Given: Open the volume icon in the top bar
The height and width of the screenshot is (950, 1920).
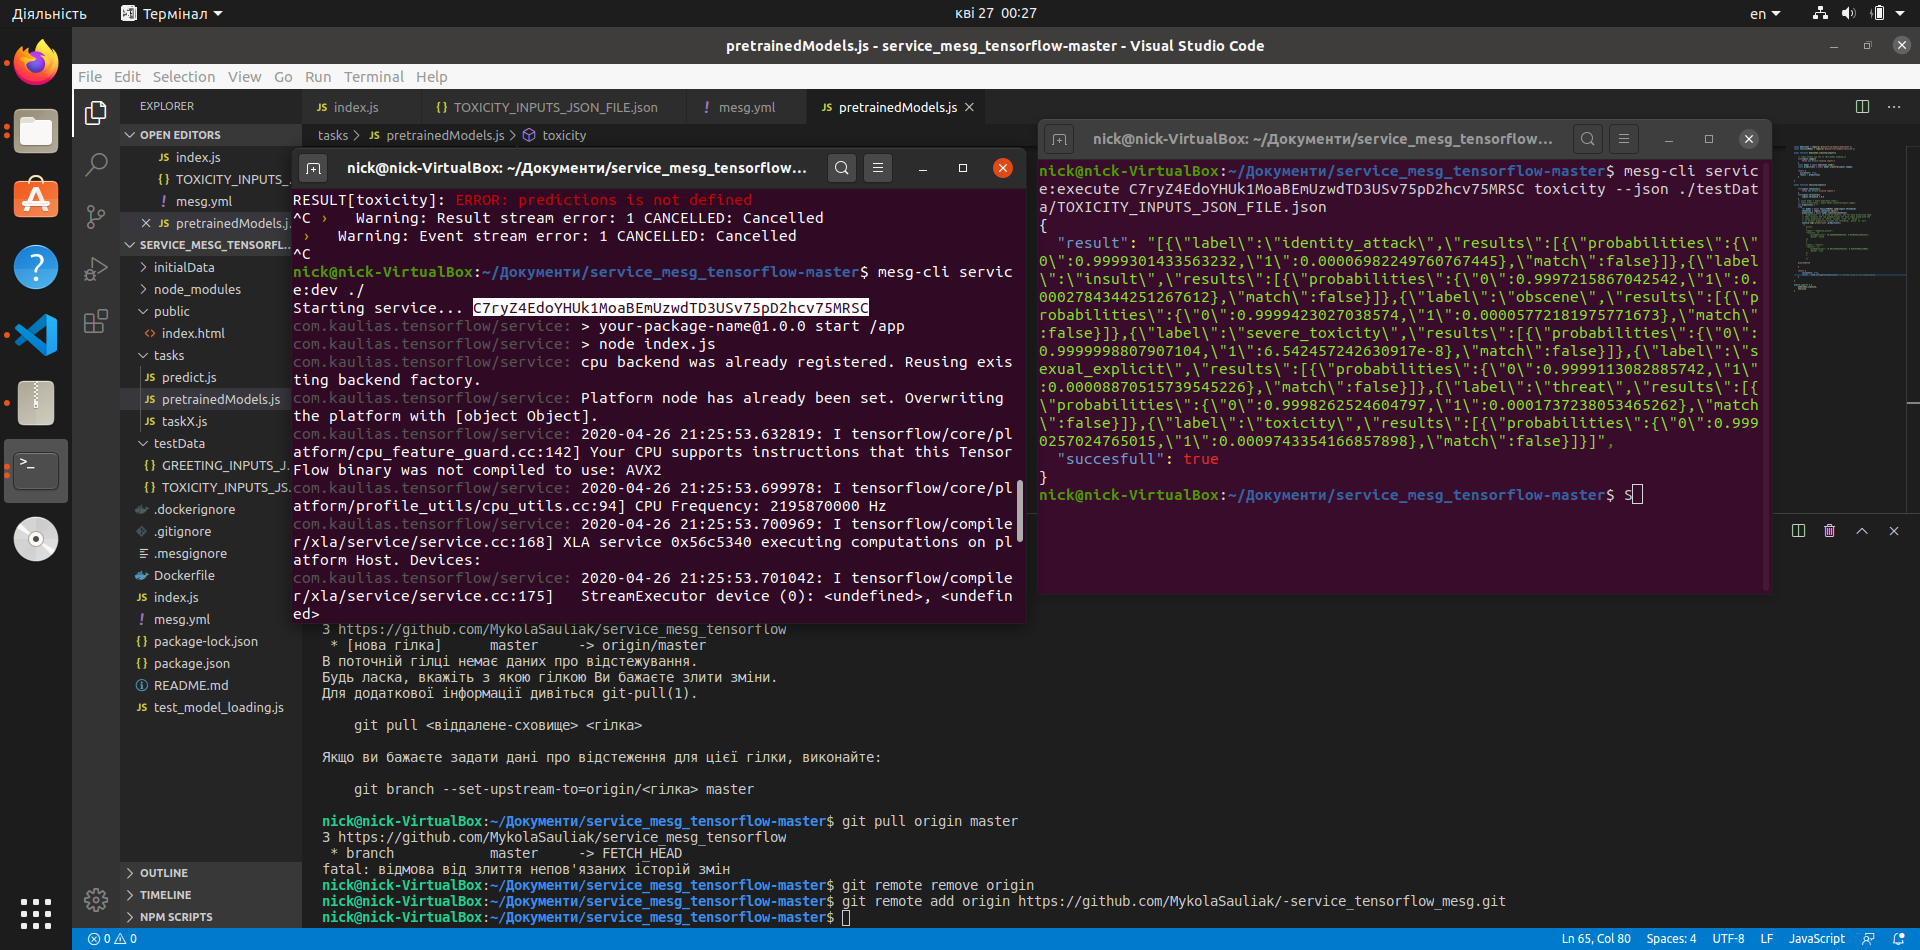Looking at the screenshot, I should click(x=1848, y=13).
